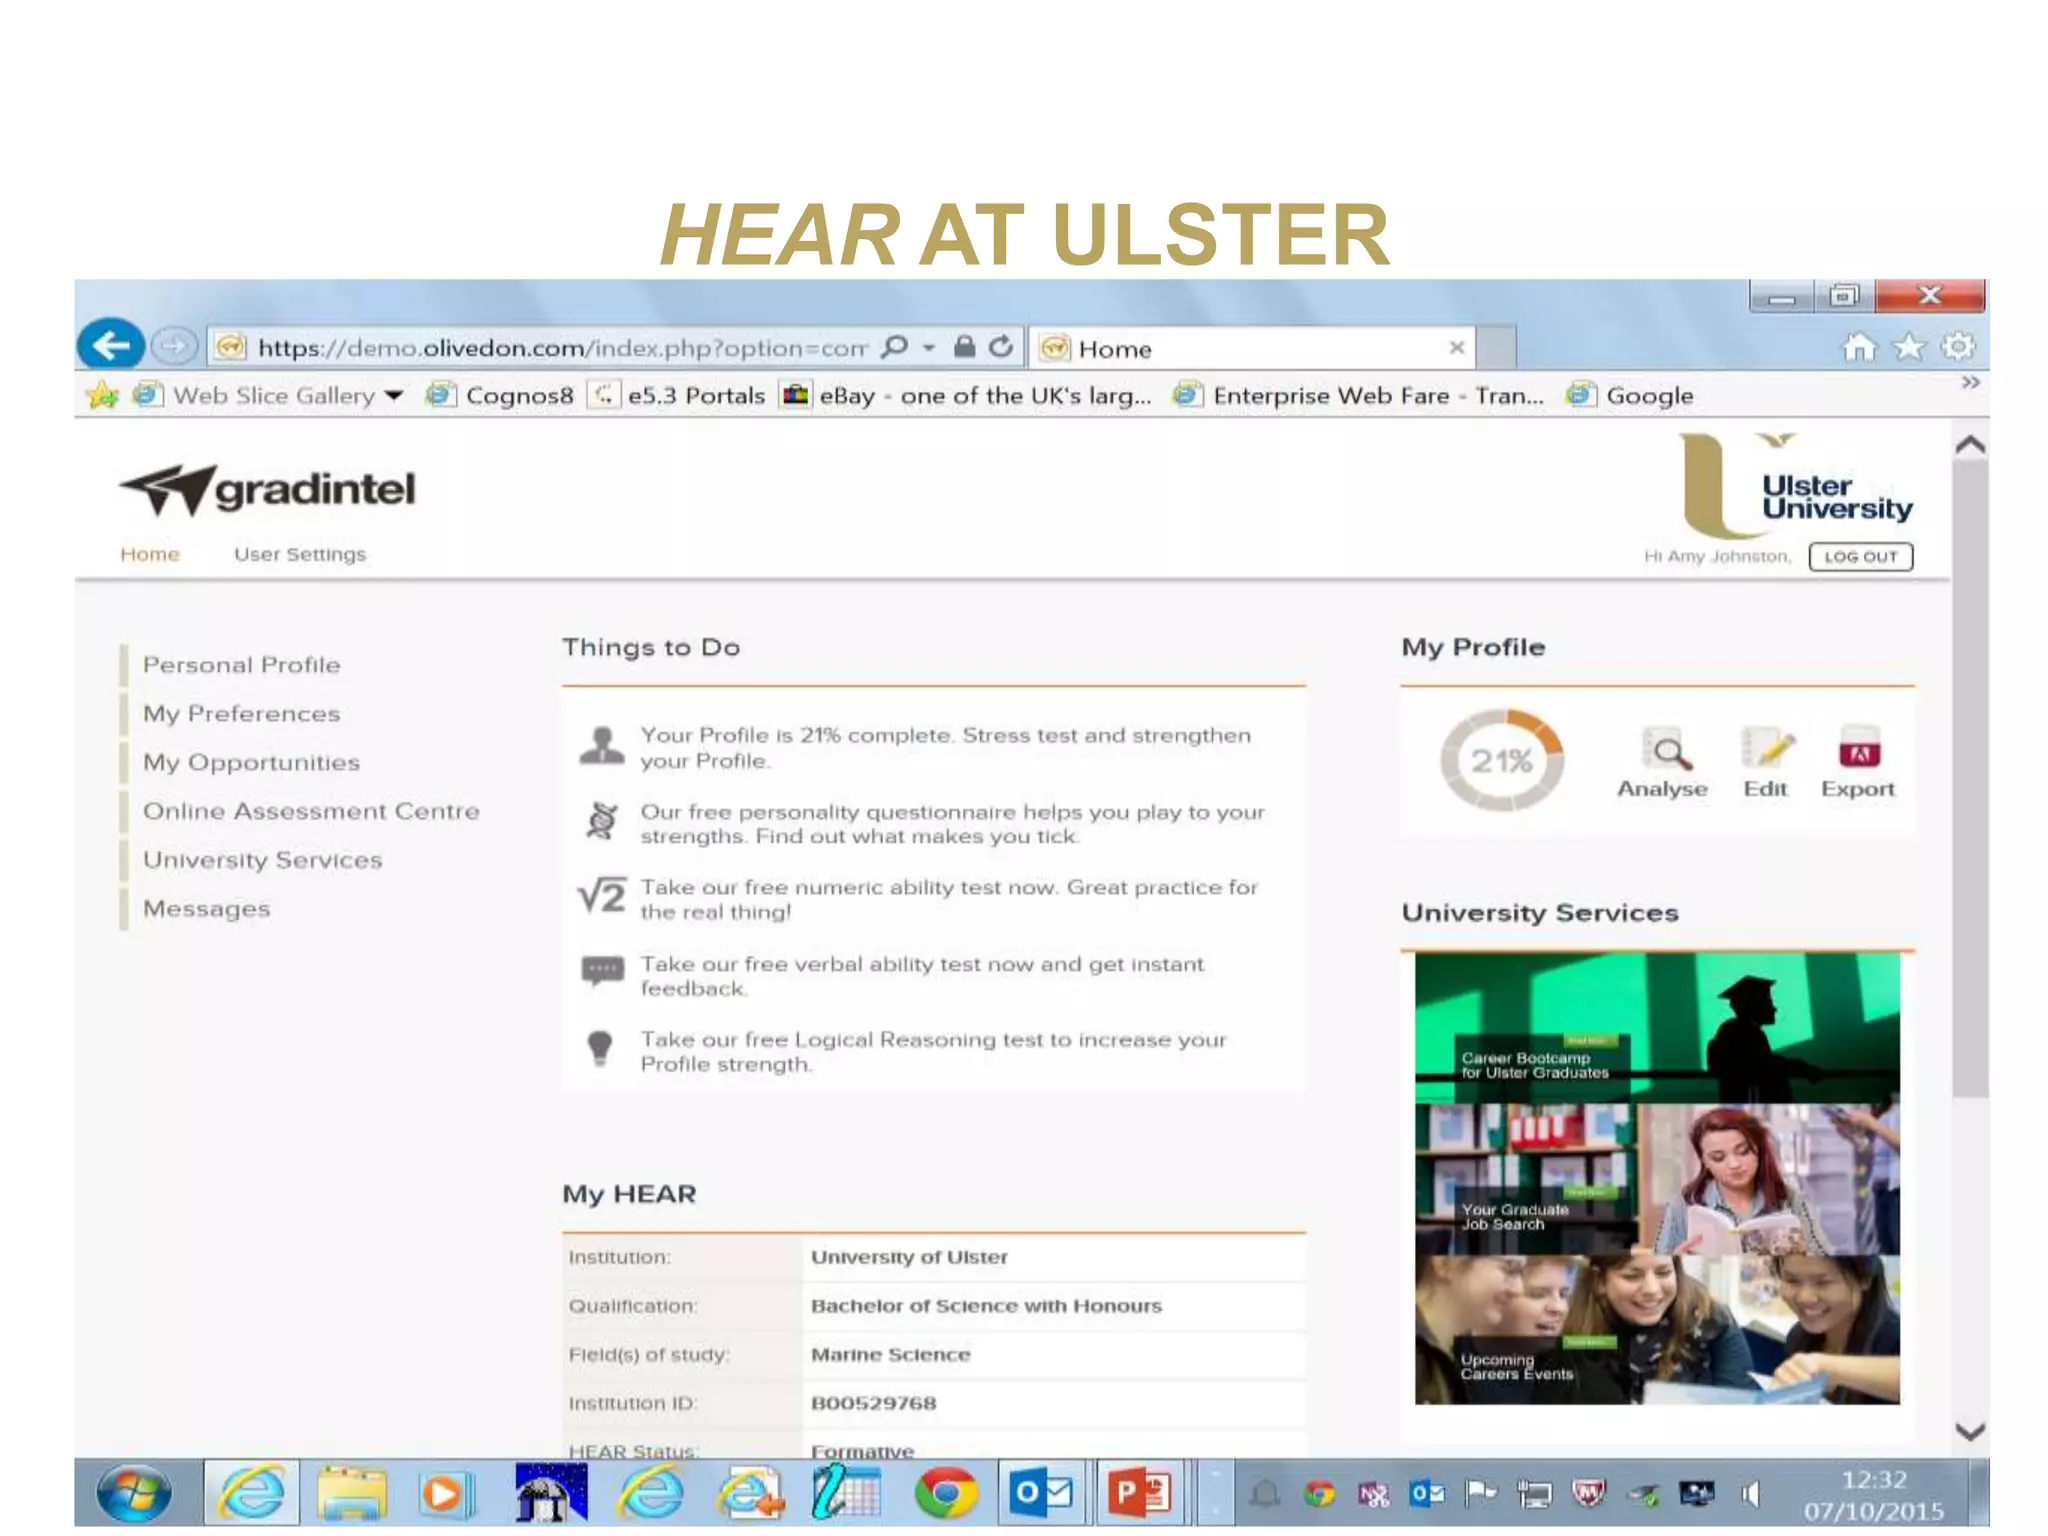Click the Ulster University logo
Viewport: 2048px width, 1536px height.
tap(1796, 486)
